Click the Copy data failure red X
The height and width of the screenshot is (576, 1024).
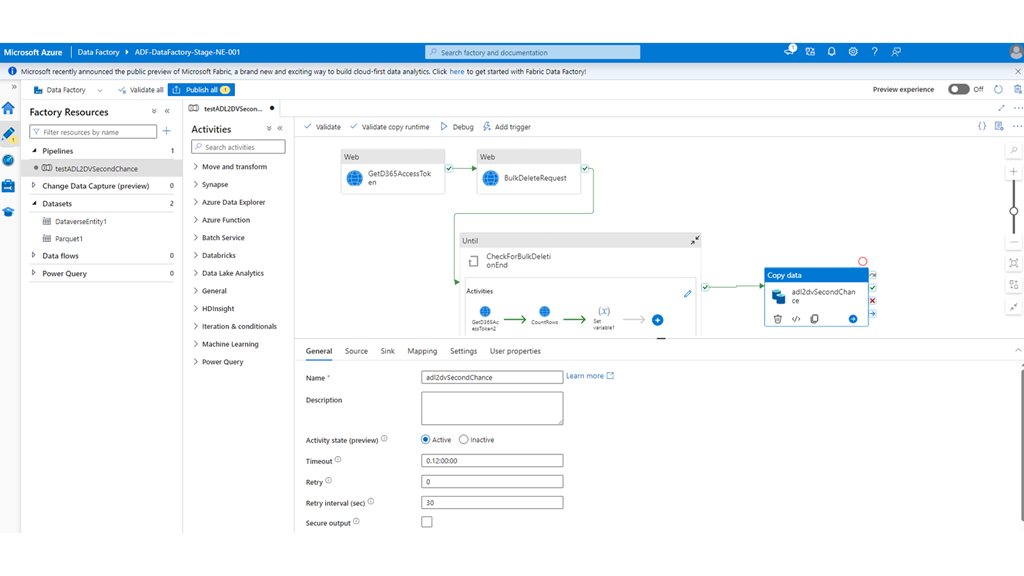pos(872,301)
